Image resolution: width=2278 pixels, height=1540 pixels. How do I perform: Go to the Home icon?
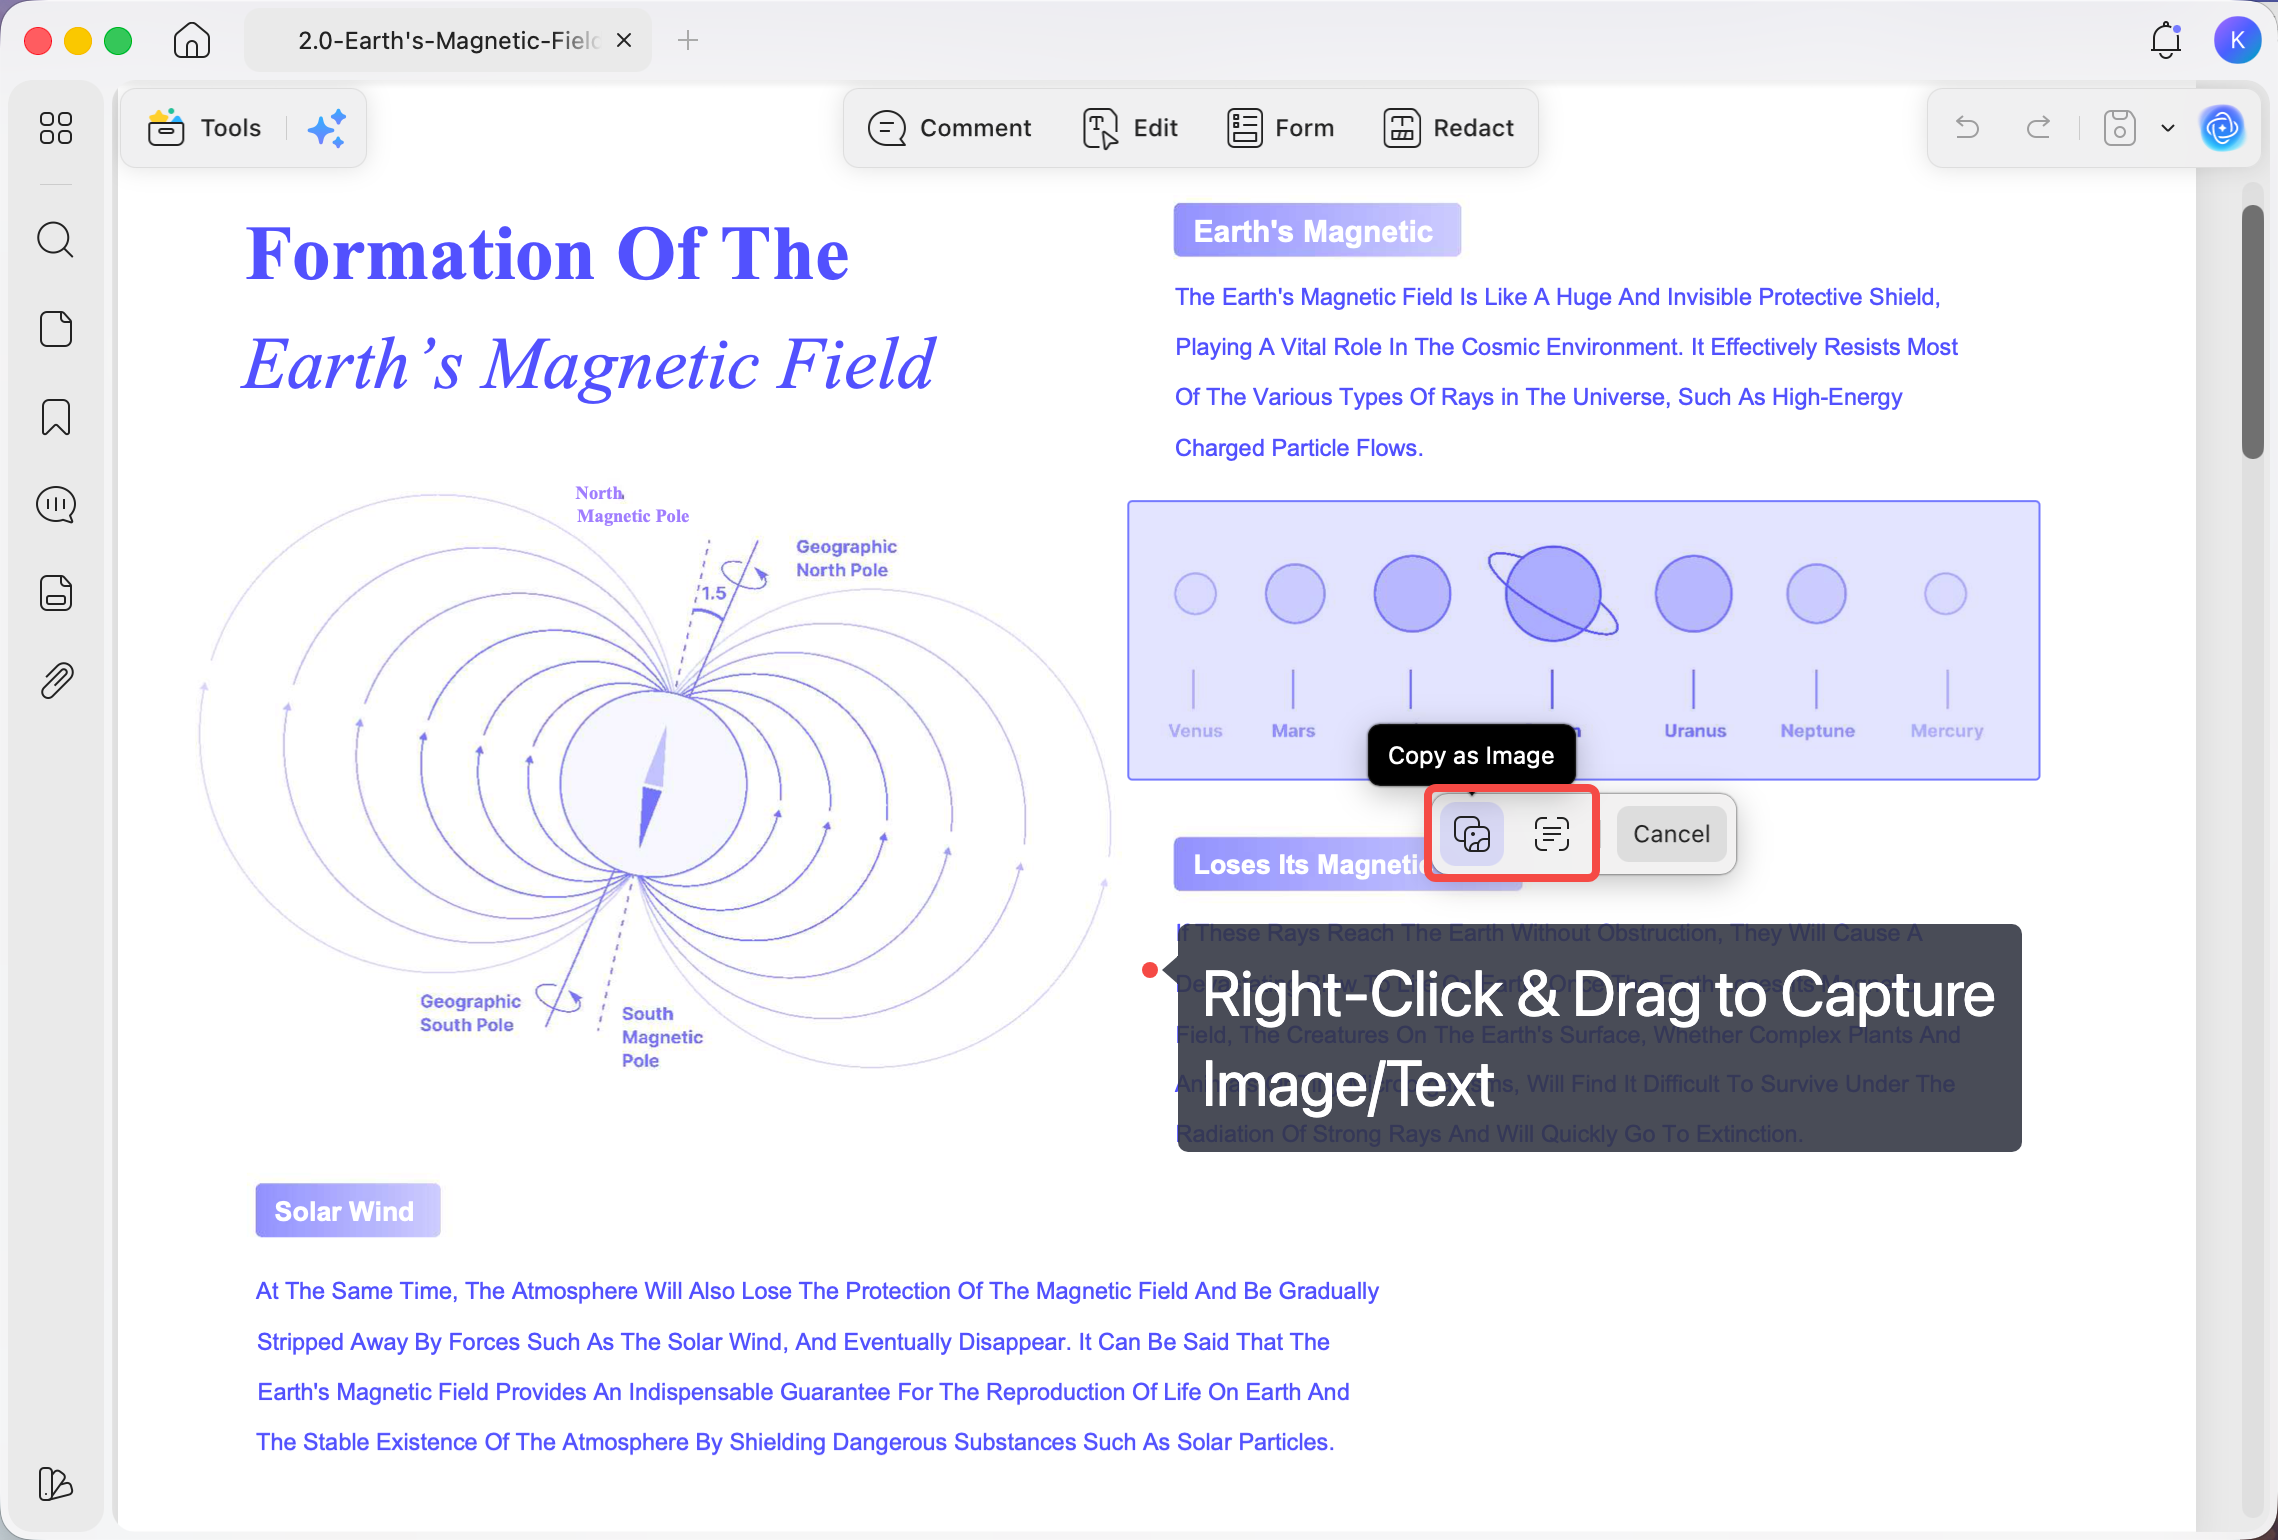[x=192, y=41]
